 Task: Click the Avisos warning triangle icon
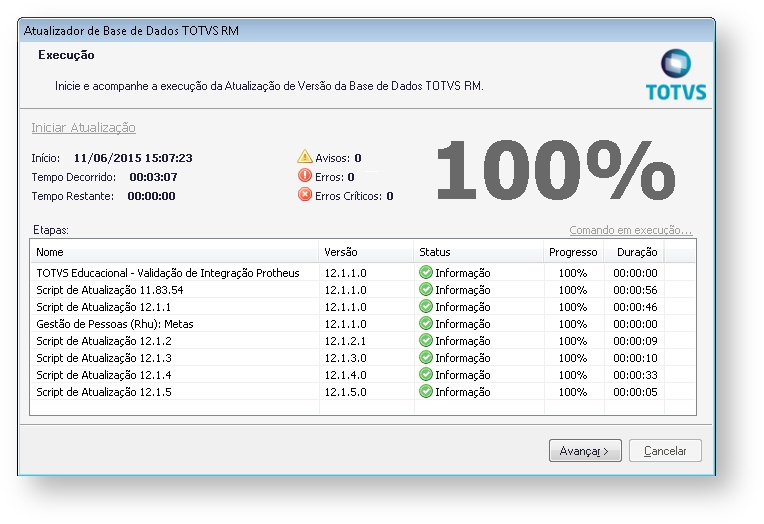(x=305, y=156)
